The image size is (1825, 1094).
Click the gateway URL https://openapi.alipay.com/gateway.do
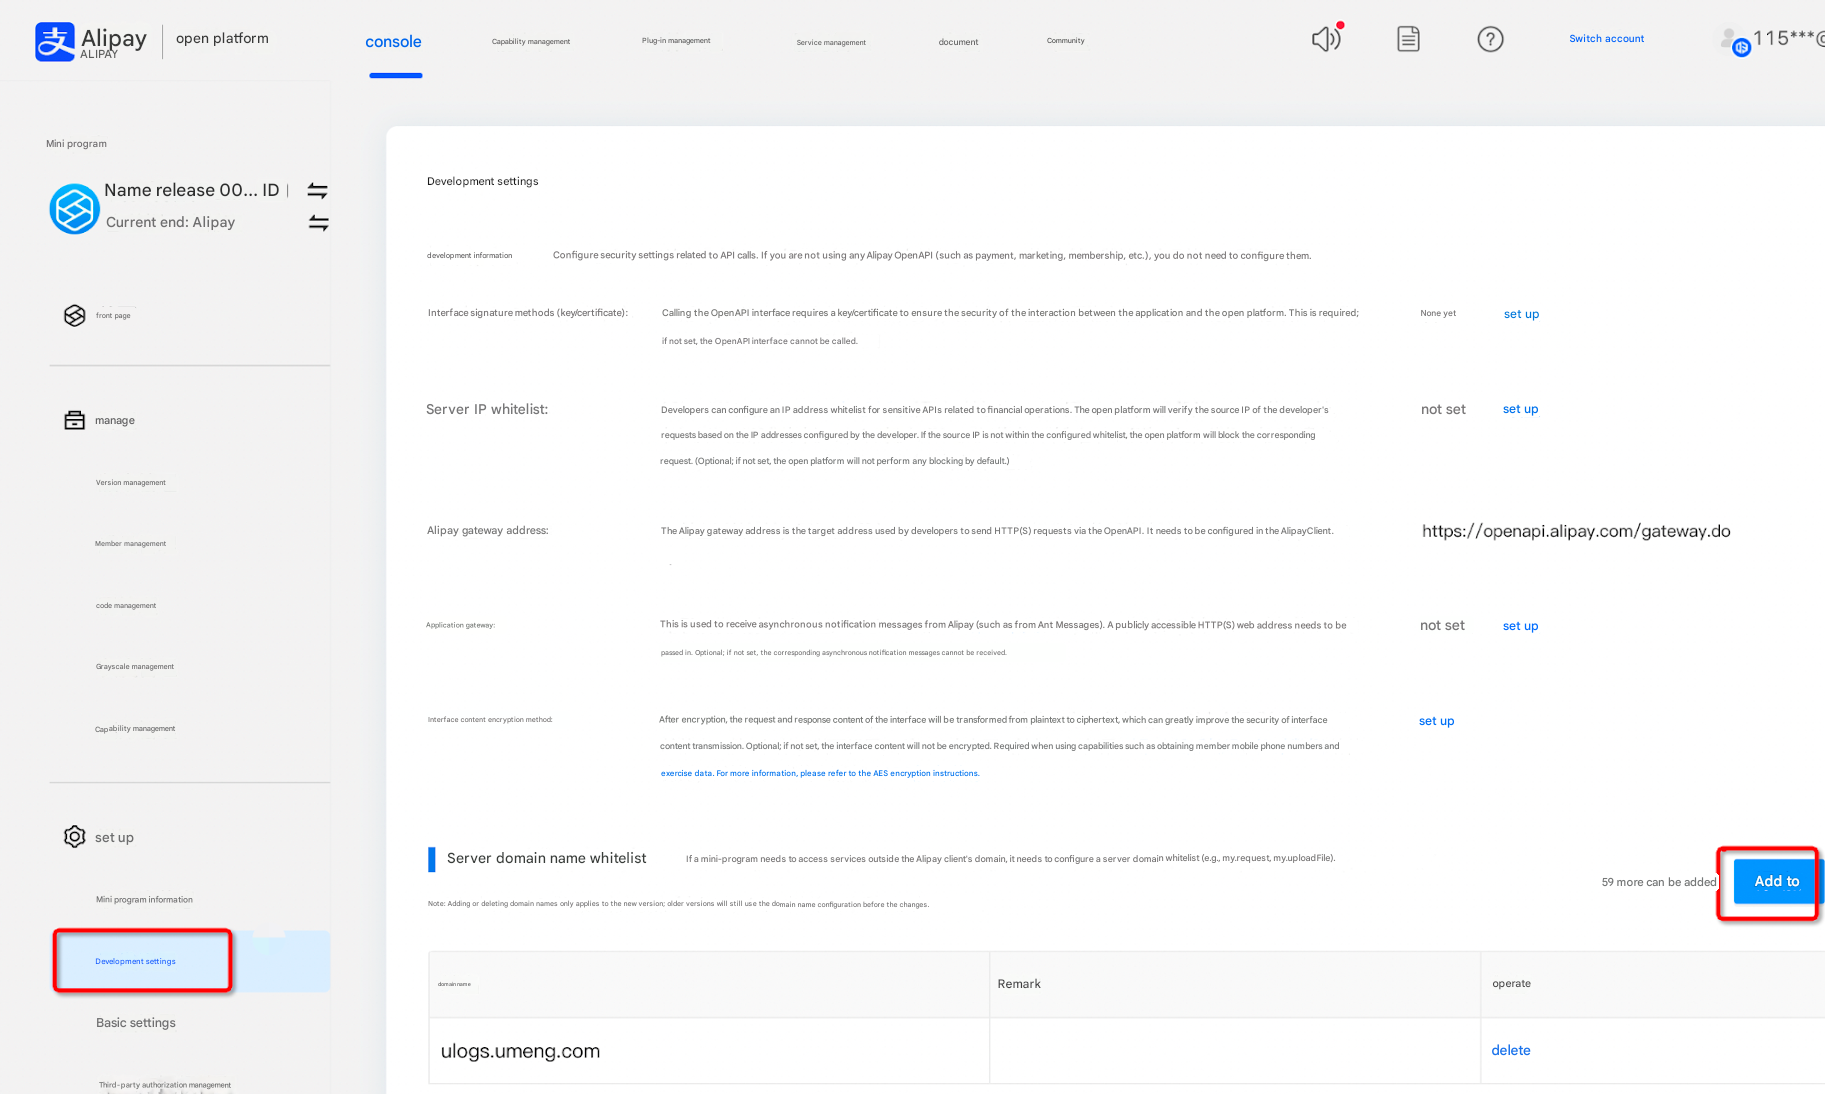click(x=1576, y=531)
